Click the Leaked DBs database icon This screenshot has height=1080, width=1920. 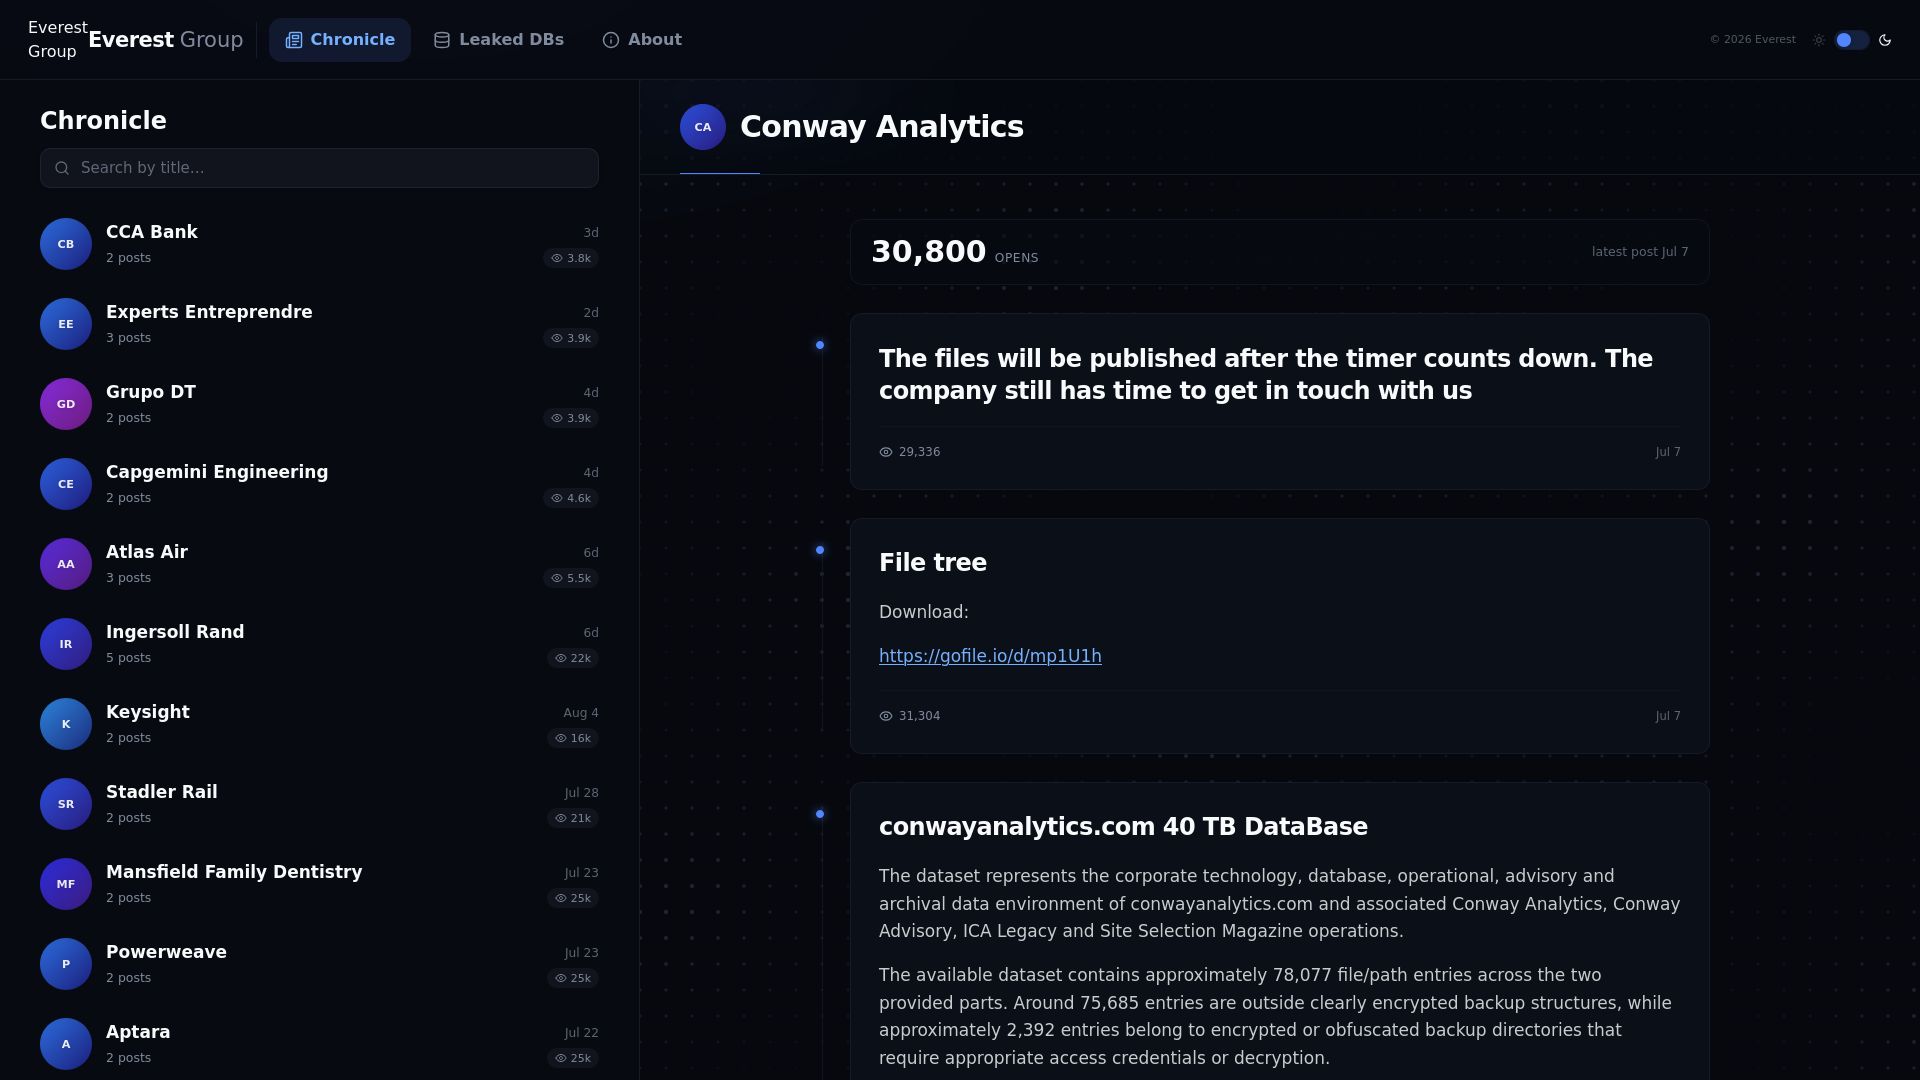click(442, 40)
